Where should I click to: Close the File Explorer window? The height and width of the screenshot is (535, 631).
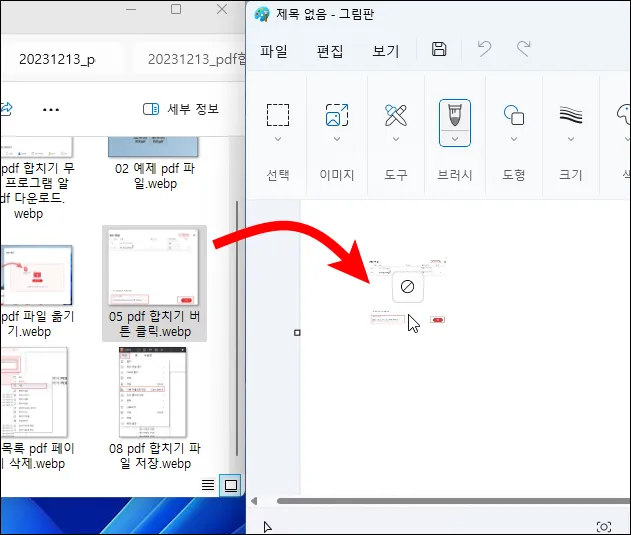coord(222,9)
